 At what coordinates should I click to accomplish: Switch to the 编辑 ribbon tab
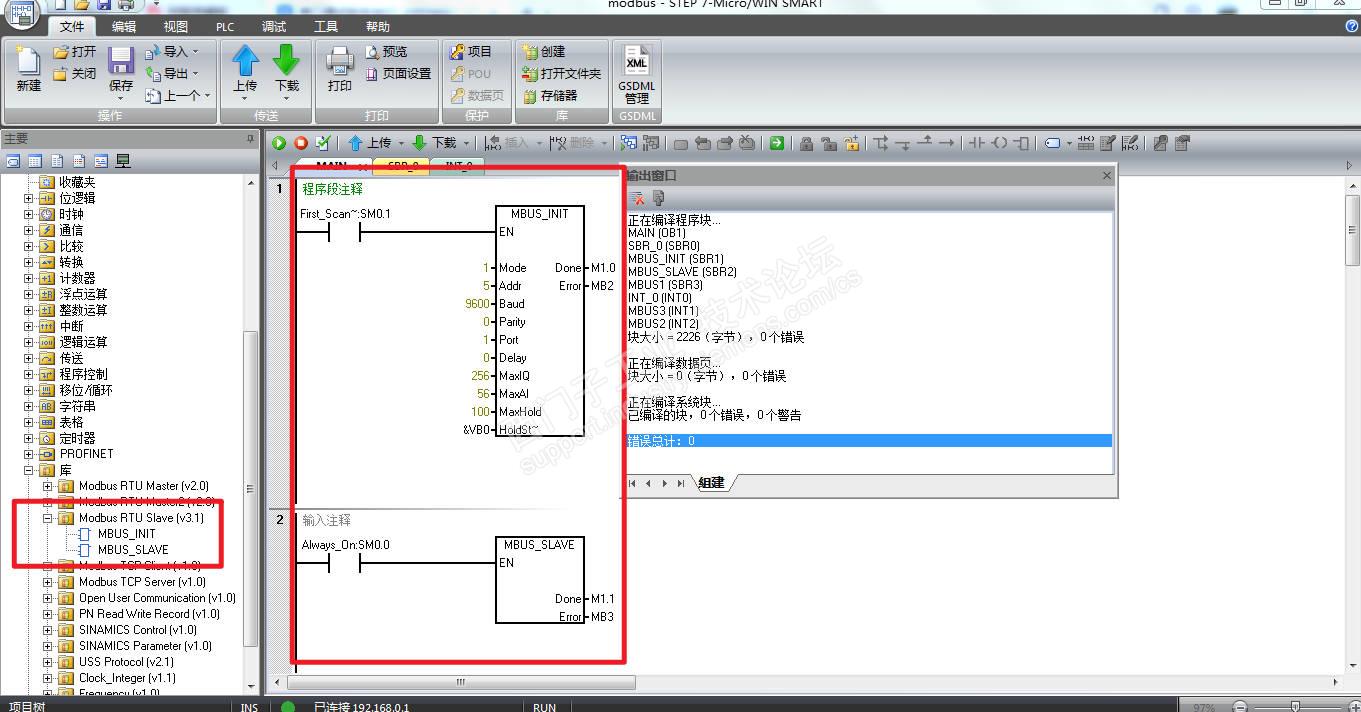(124, 27)
